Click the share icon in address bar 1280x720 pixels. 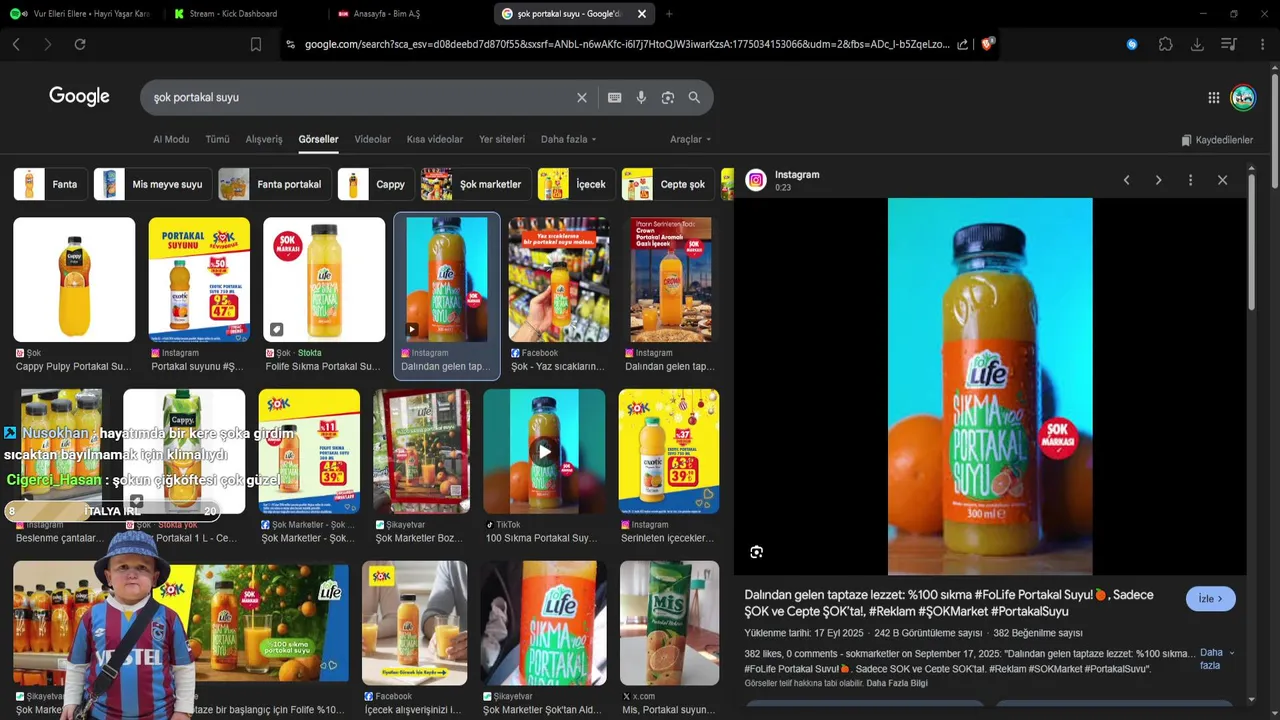962,44
